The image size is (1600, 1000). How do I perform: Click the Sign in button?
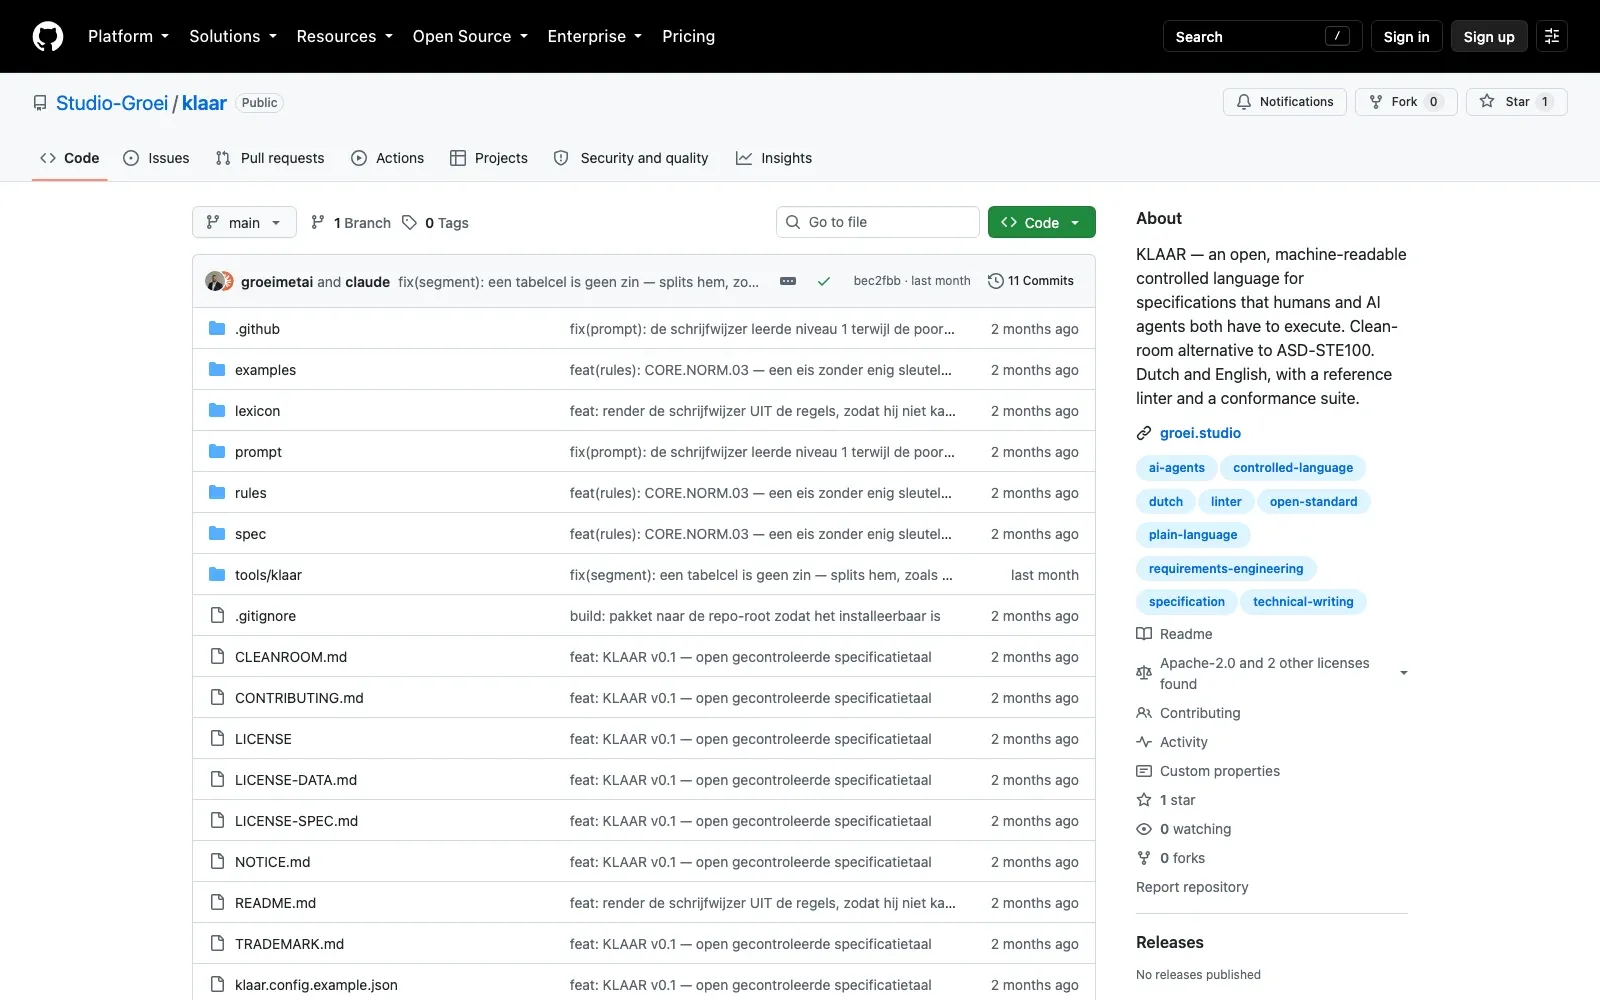(x=1406, y=36)
